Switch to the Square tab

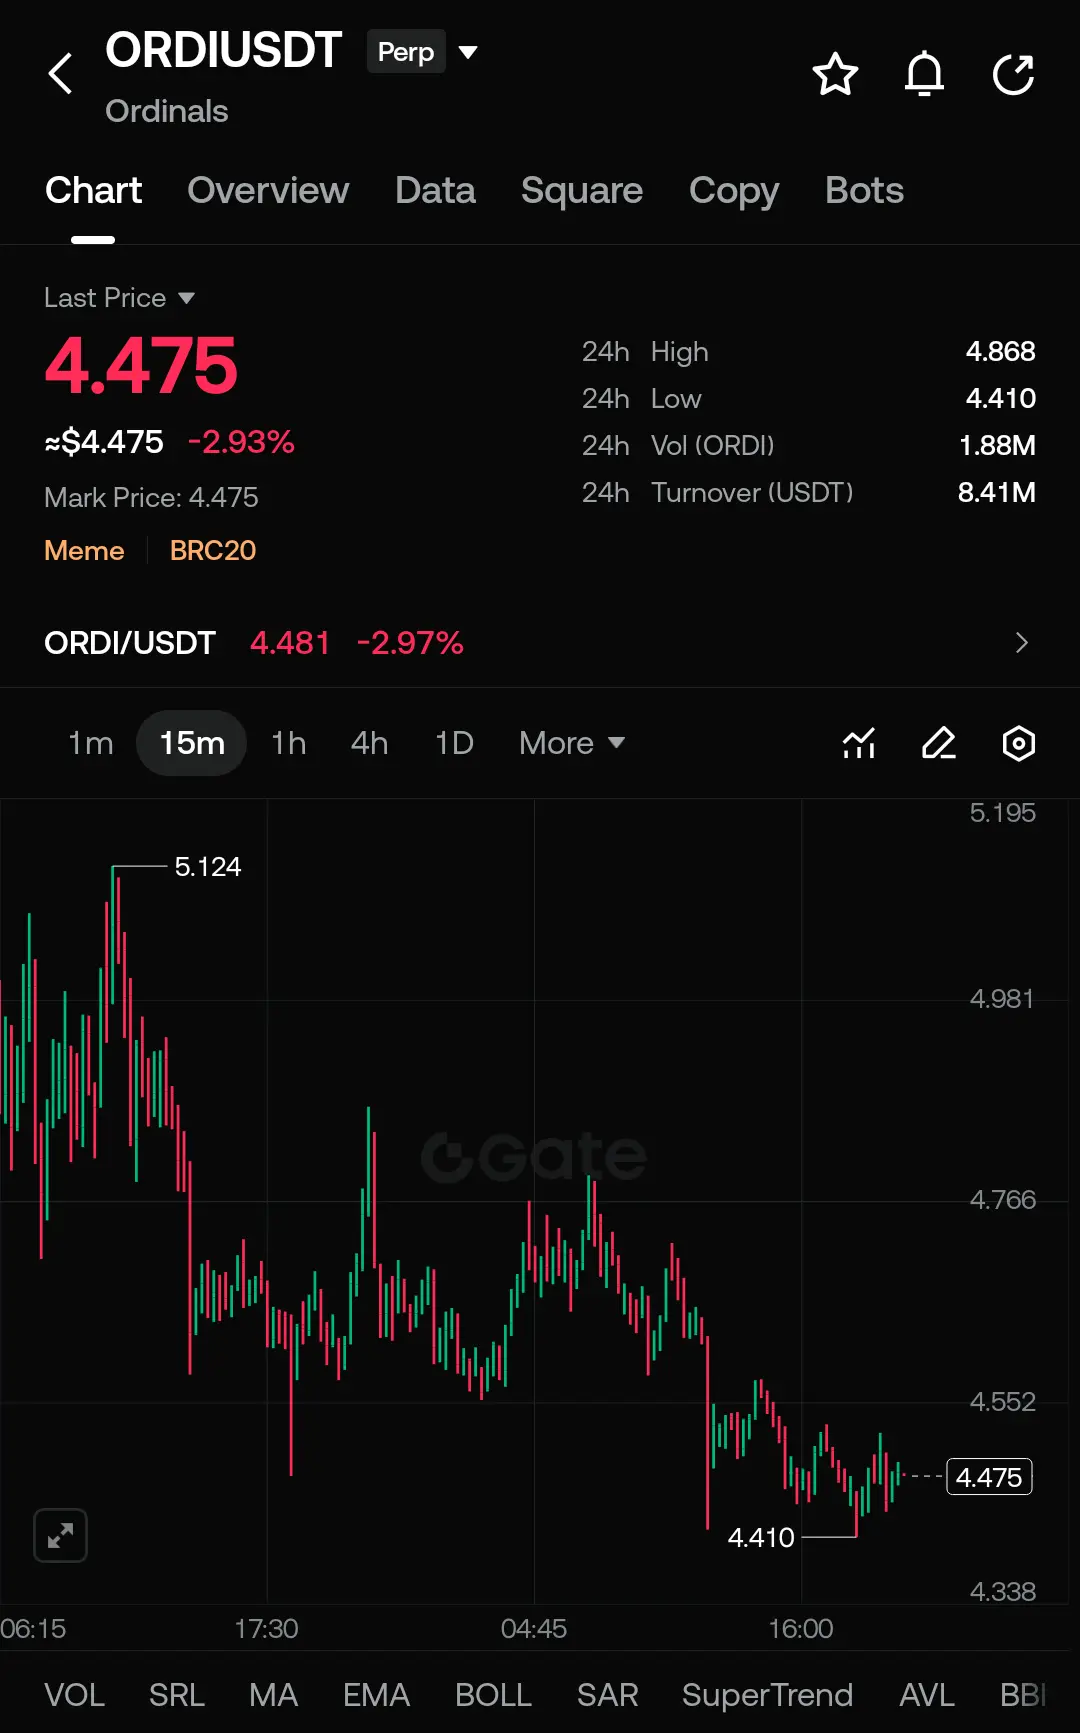click(582, 190)
